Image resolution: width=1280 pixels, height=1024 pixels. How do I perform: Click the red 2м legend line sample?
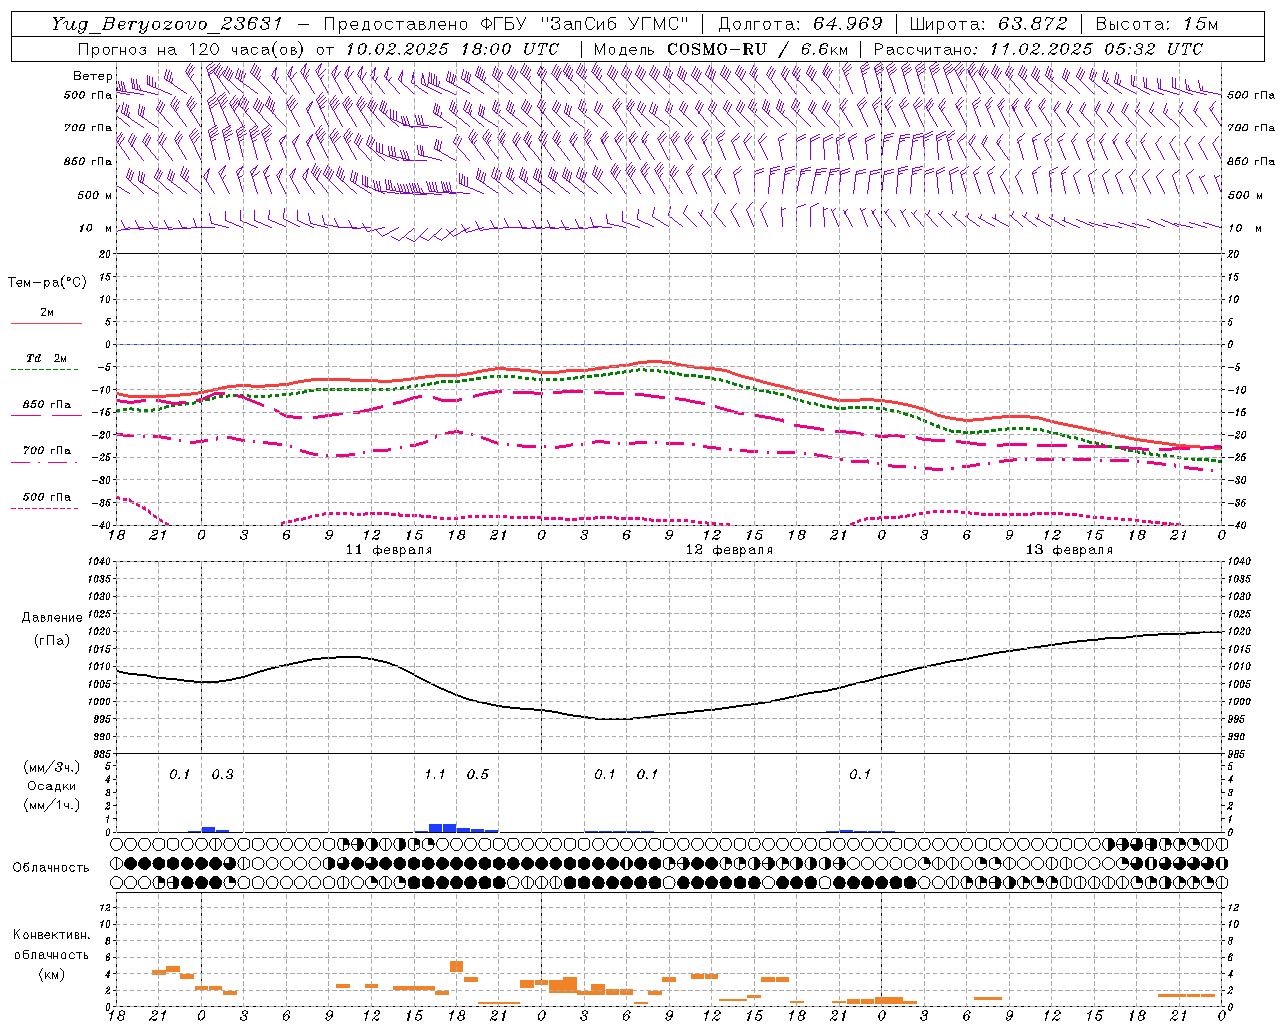pos(46,323)
